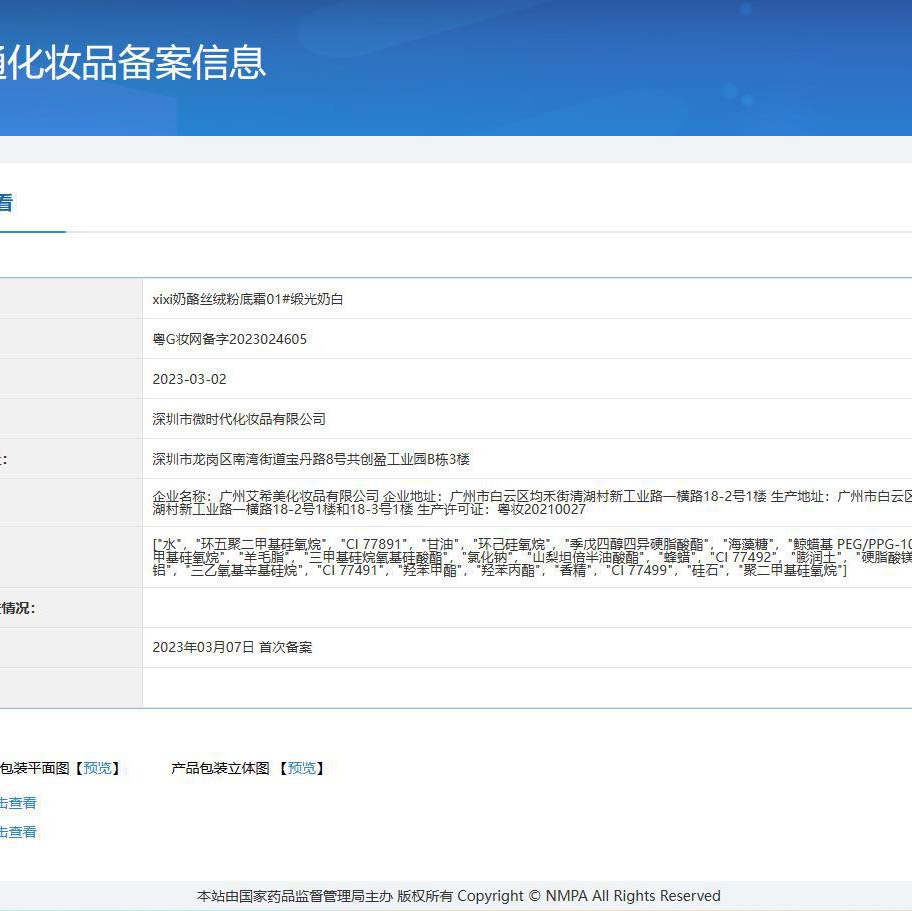Select filing number 粤G妆网备字2023024605
The height and width of the screenshot is (911, 912).
(x=229, y=339)
